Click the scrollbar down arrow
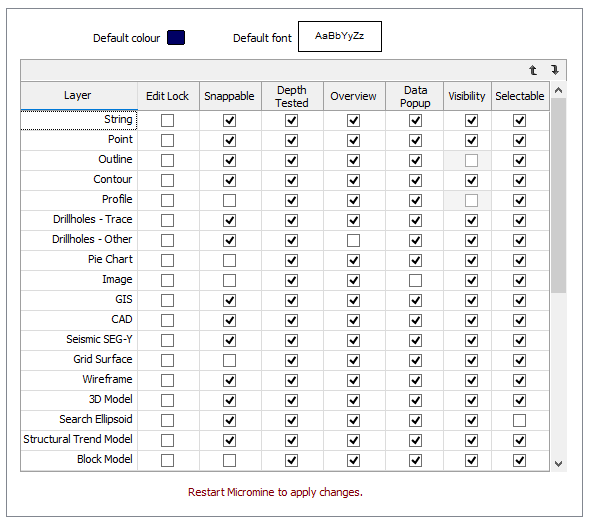 (x=559, y=464)
